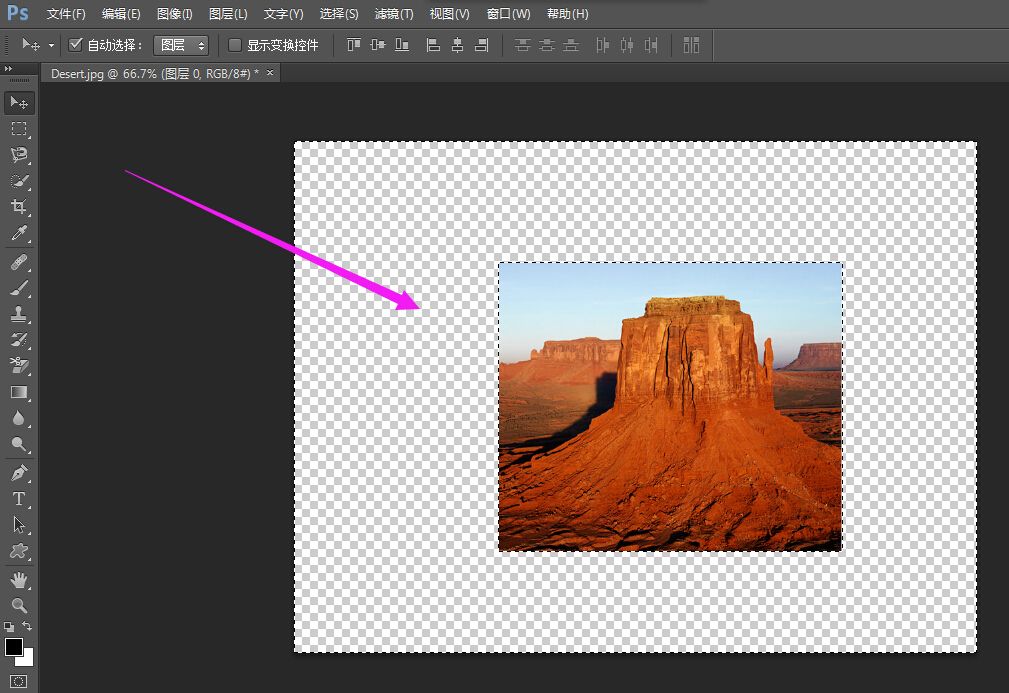The height and width of the screenshot is (693, 1009).
Task: Open the Move tool preset picker arrow
Action: [51, 46]
